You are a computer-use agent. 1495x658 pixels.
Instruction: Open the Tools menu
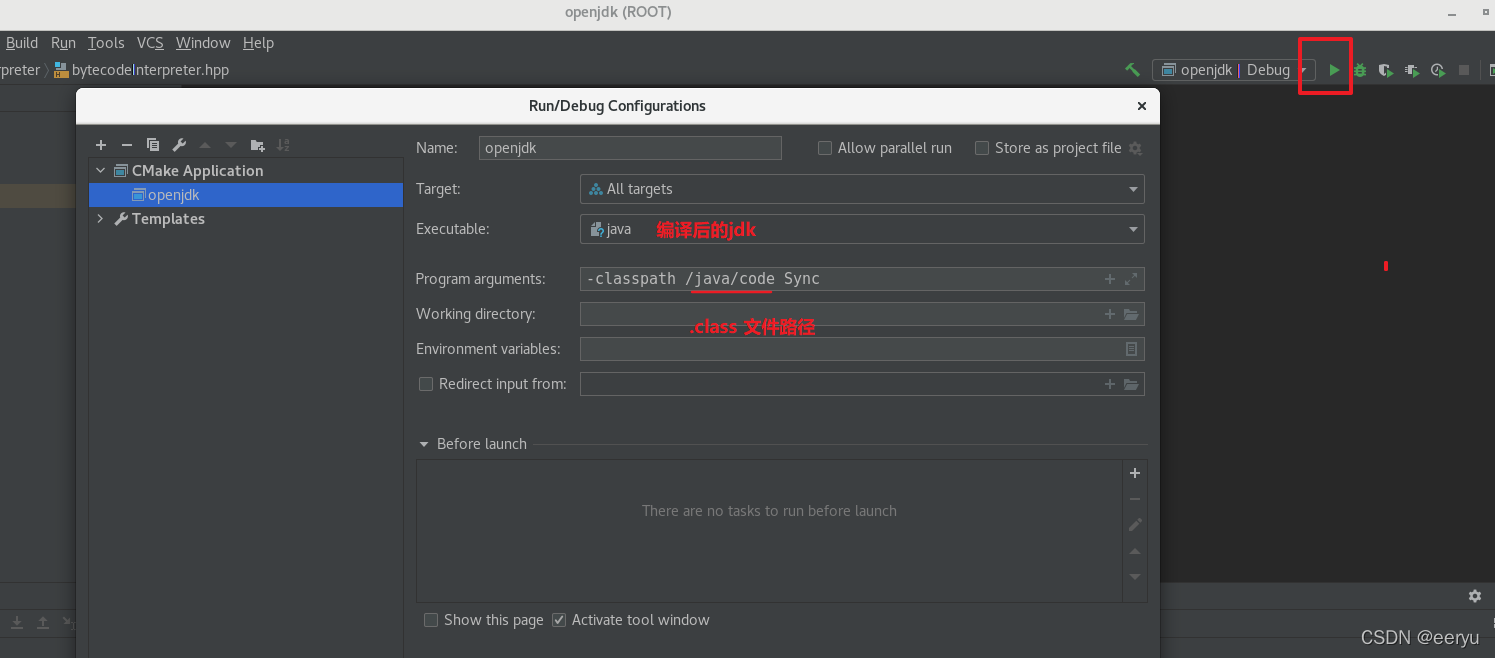(x=106, y=43)
